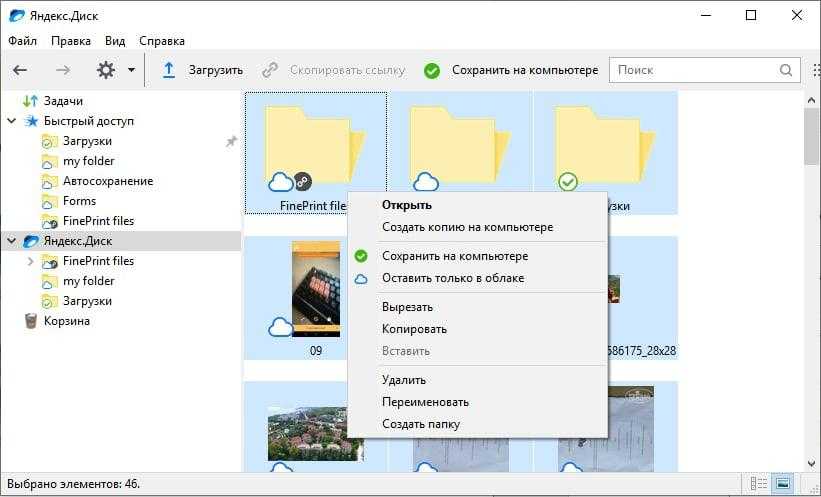Click the Загрузить upload button

(202, 70)
